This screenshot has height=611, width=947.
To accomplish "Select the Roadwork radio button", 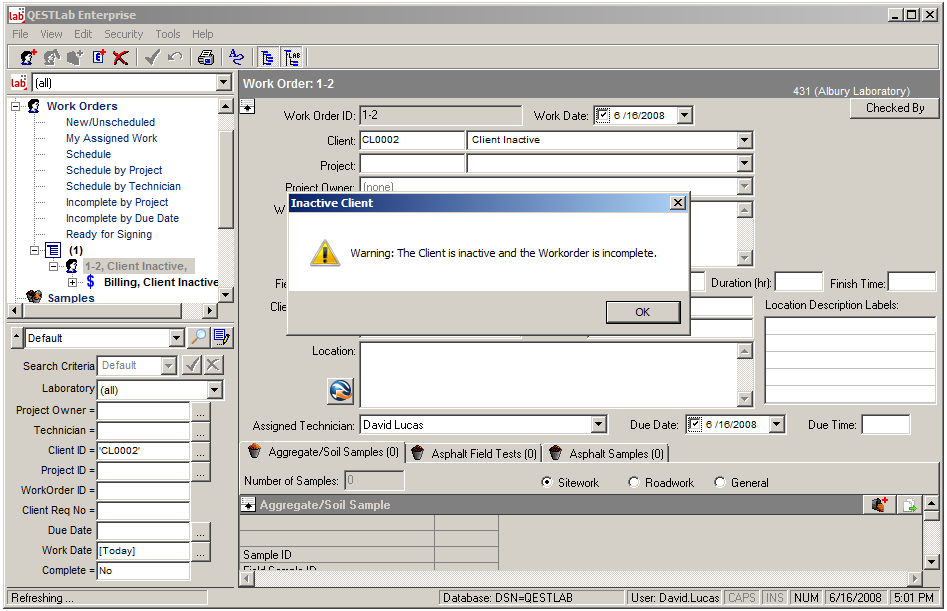I will click(634, 483).
